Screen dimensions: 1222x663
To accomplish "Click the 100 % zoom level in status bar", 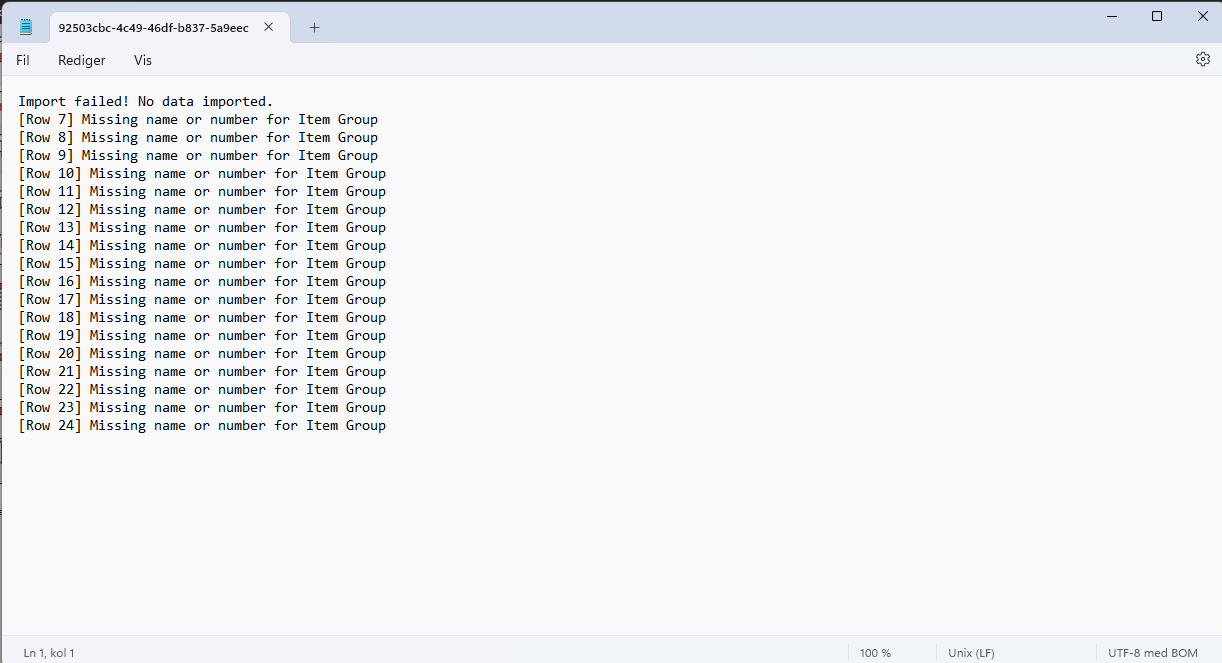I will coord(875,653).
